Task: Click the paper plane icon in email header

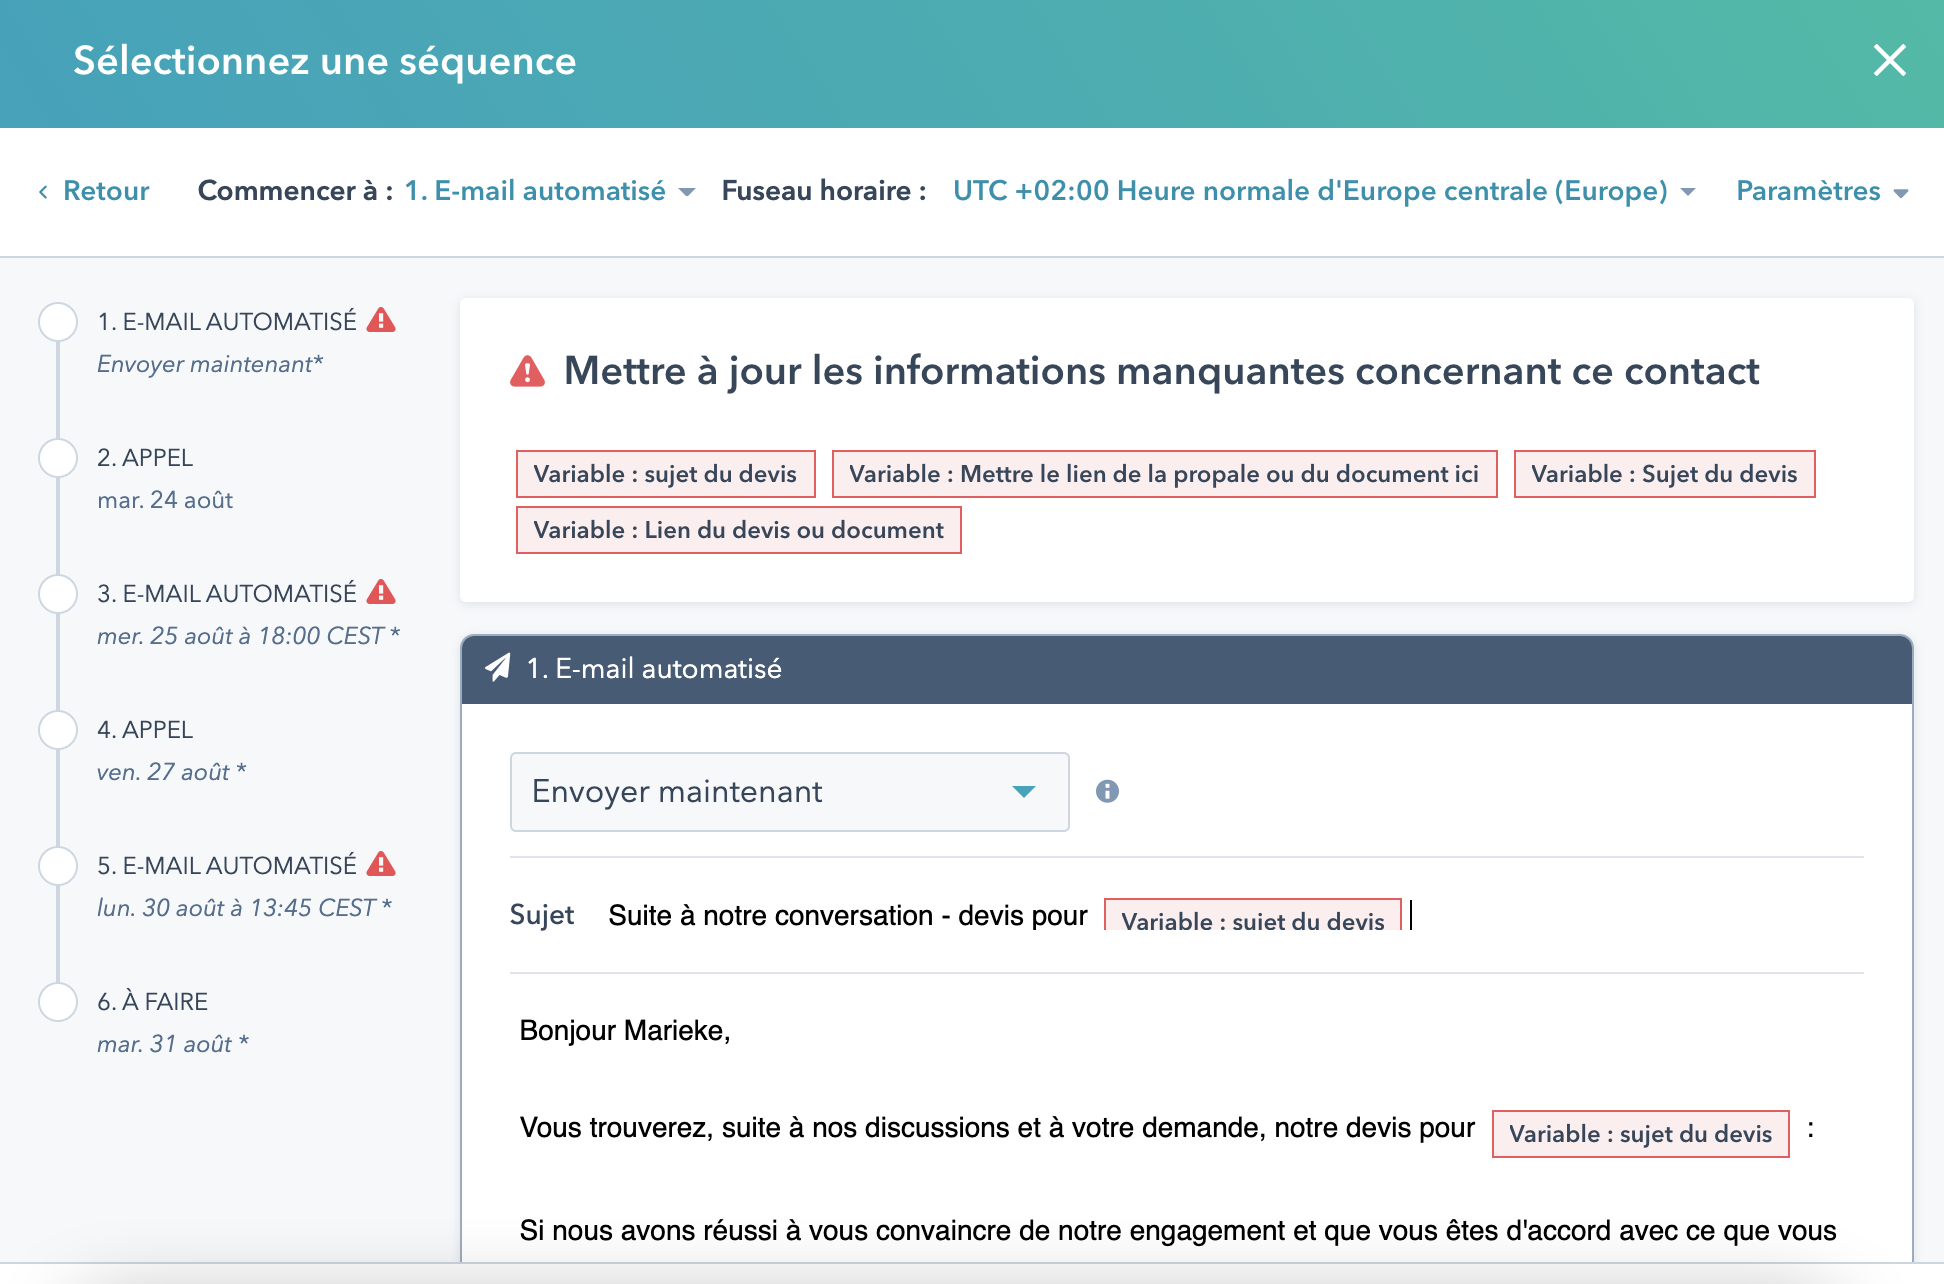Action: (498, 668)
